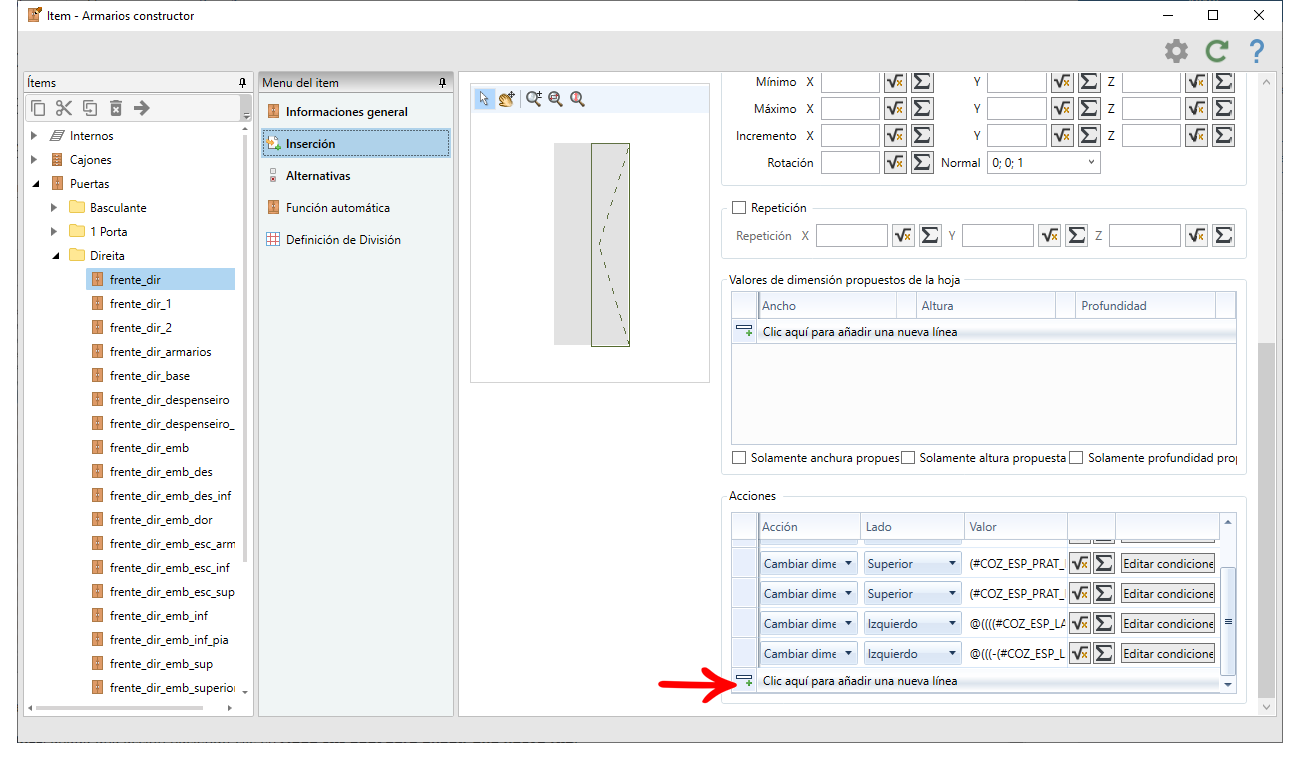This screenshot has width=1311, height=784.
Task: Click the zoom reset magnifier icon
Action: [577, 98]
